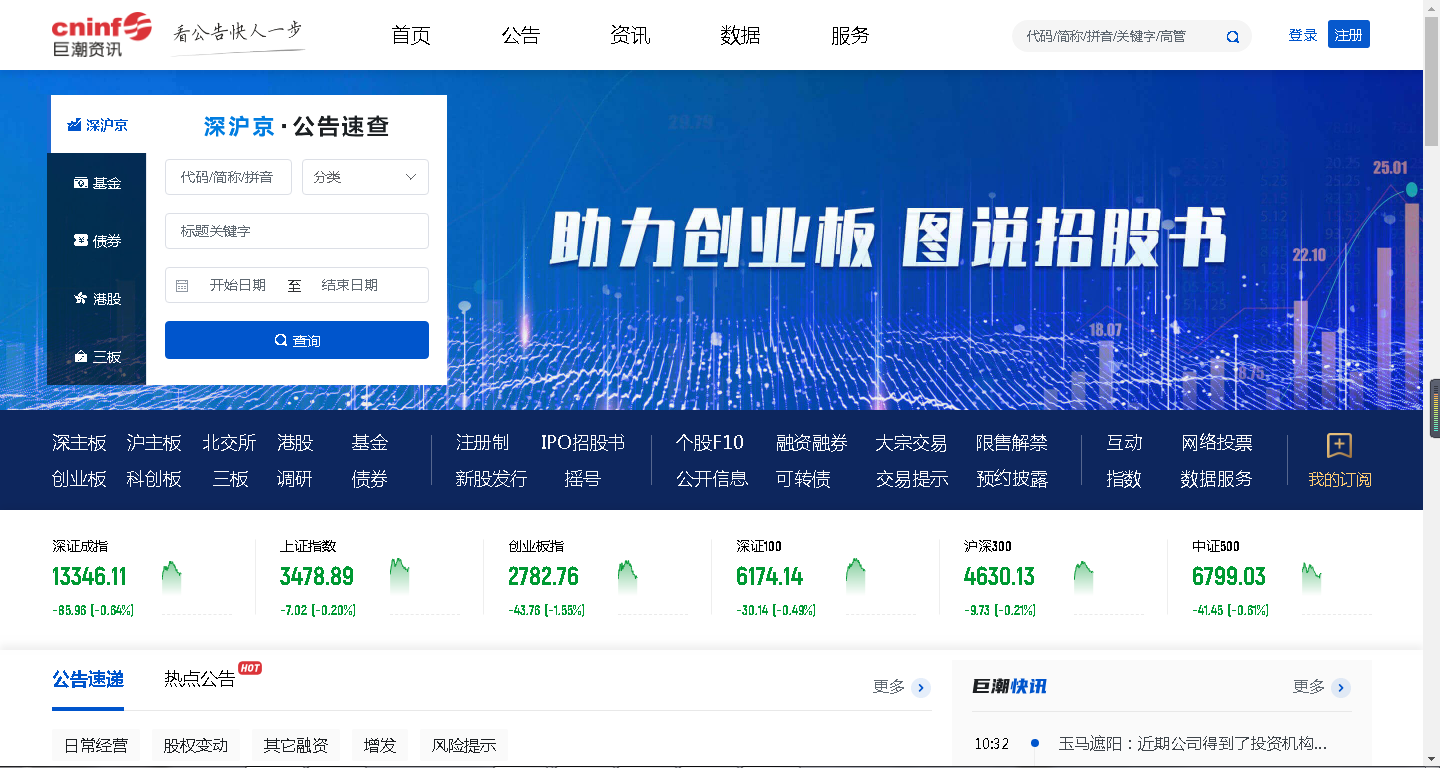Focus the 代码/简称/拼音 input in quick search
Viewport: 1440px width, 768px height.
tap(228, 177)
